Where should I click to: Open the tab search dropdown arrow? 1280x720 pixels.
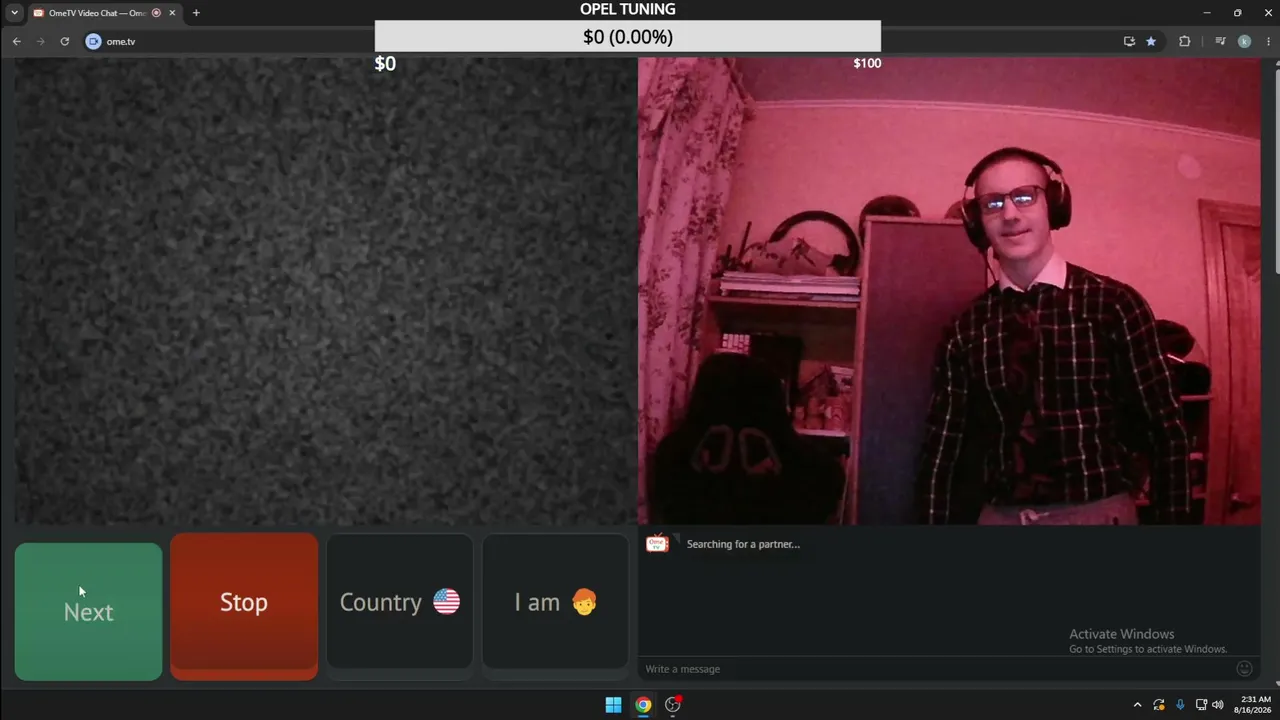[14, 13]
